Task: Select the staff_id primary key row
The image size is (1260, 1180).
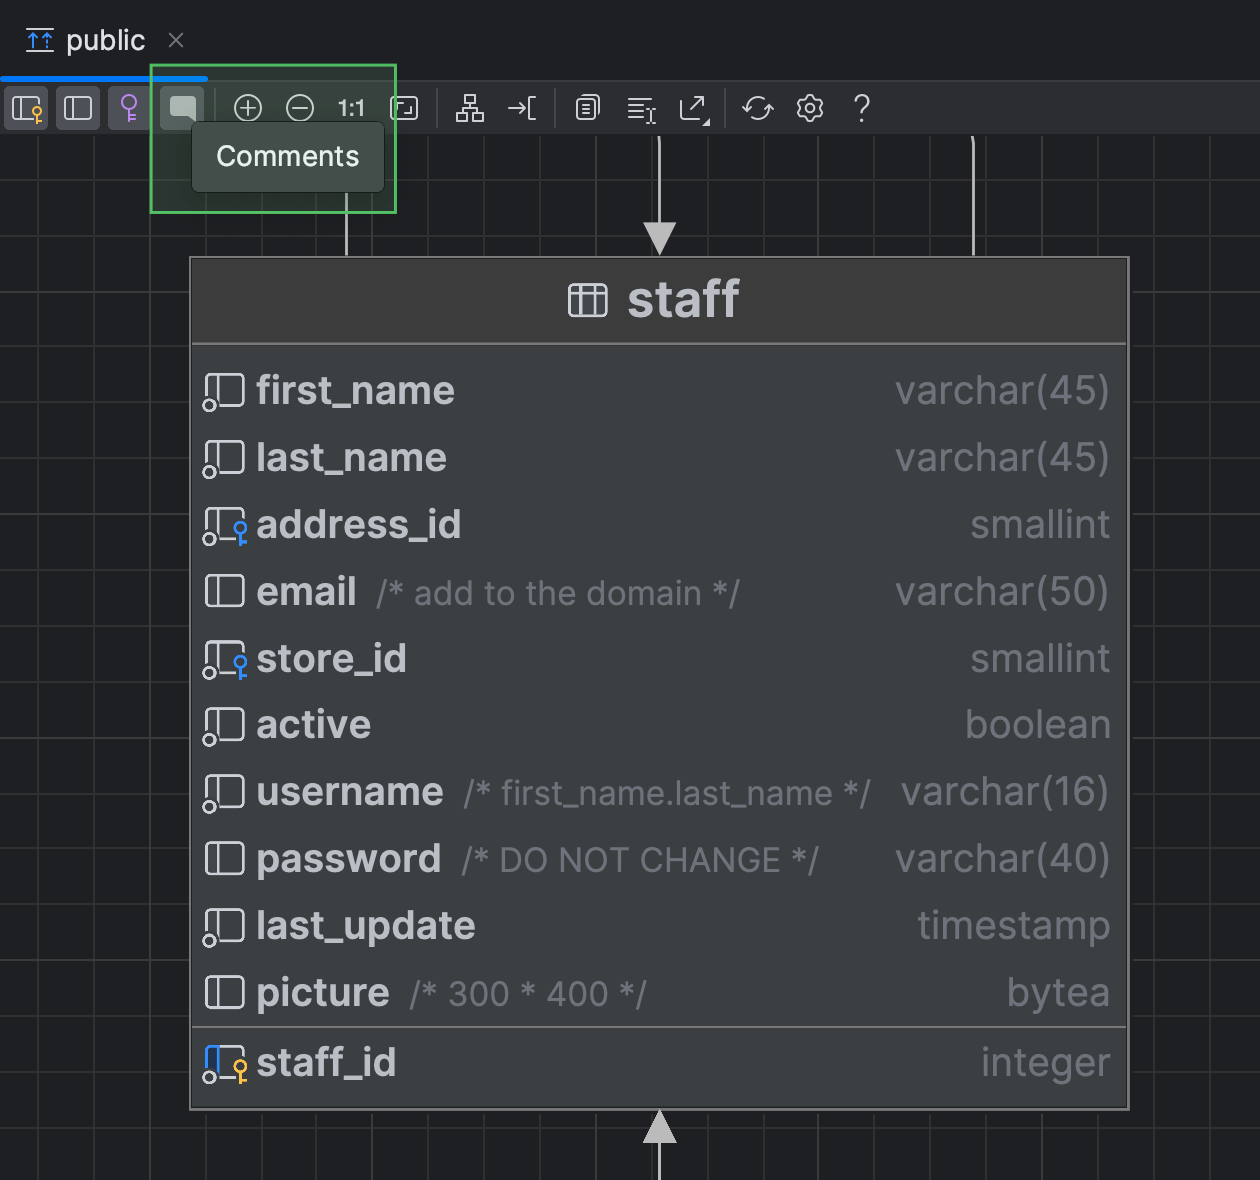Action: click(x=326, y=1062)
